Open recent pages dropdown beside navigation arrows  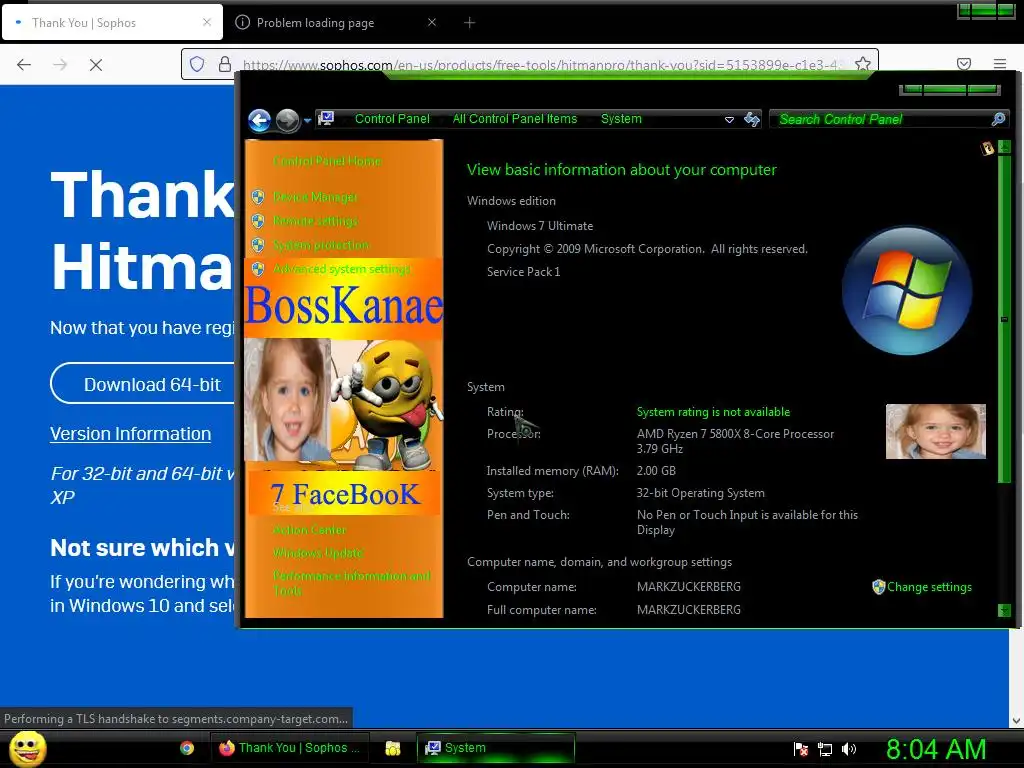(x=307, y=121)
